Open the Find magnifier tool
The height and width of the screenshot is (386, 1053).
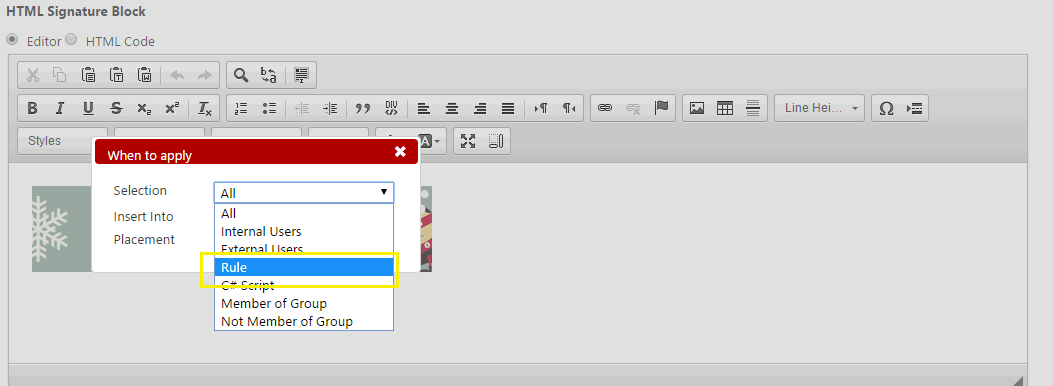[x=240, y=75]
